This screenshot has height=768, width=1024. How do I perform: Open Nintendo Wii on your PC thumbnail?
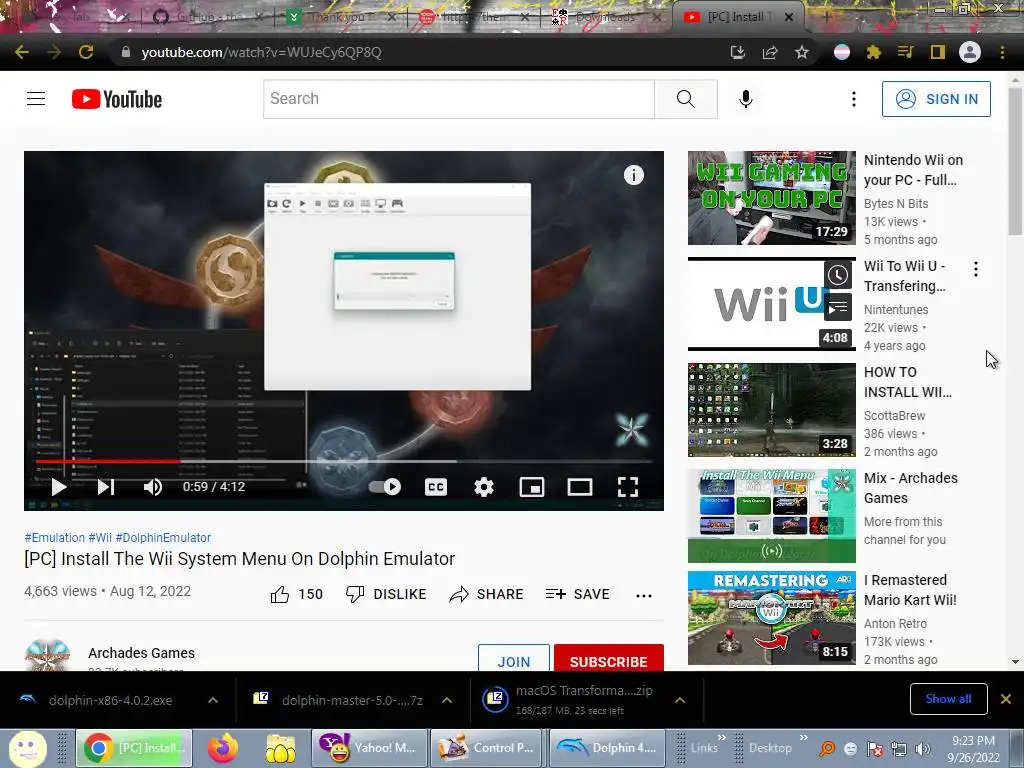[771, 198]
